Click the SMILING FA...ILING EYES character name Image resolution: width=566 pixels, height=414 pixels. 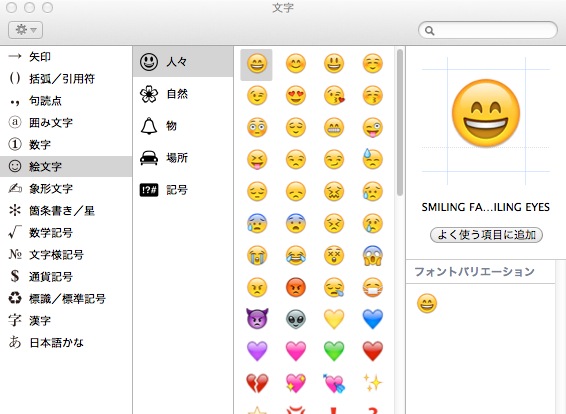(x=486, y=207)
